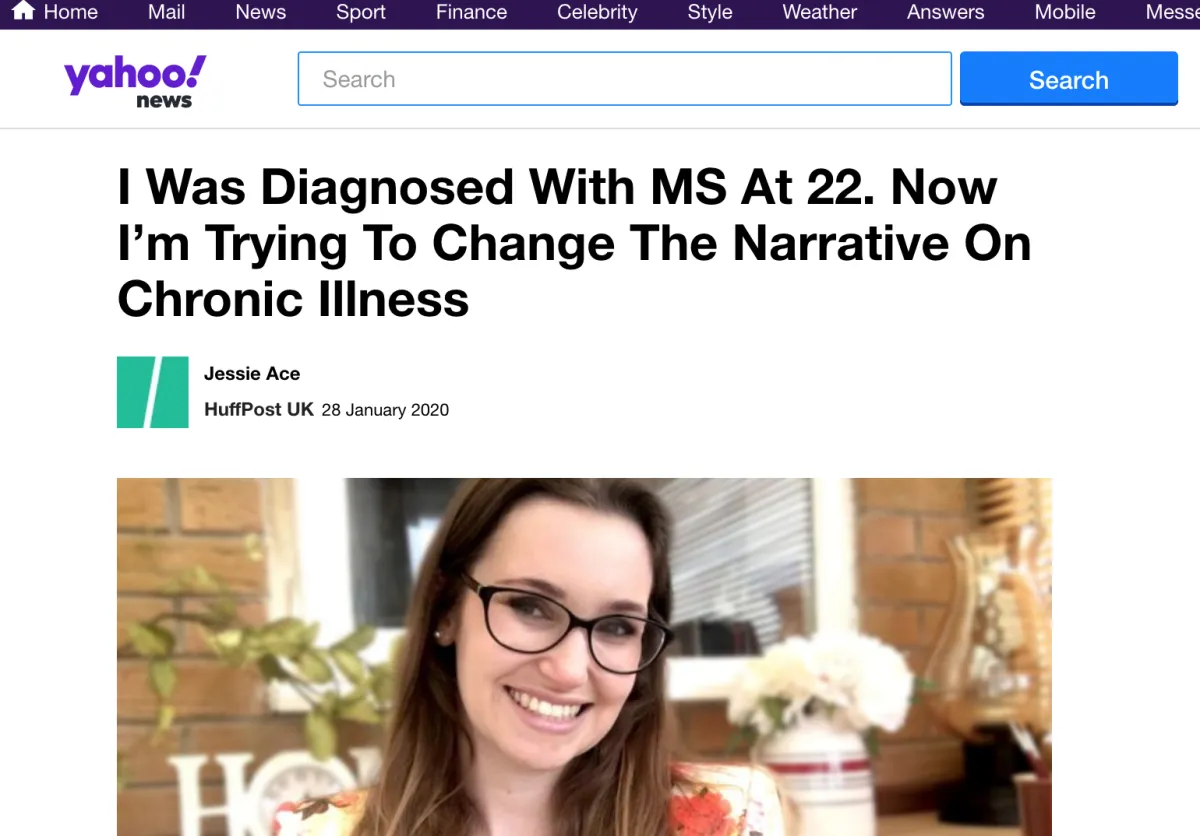Click the Home house icon

(23, 11)
